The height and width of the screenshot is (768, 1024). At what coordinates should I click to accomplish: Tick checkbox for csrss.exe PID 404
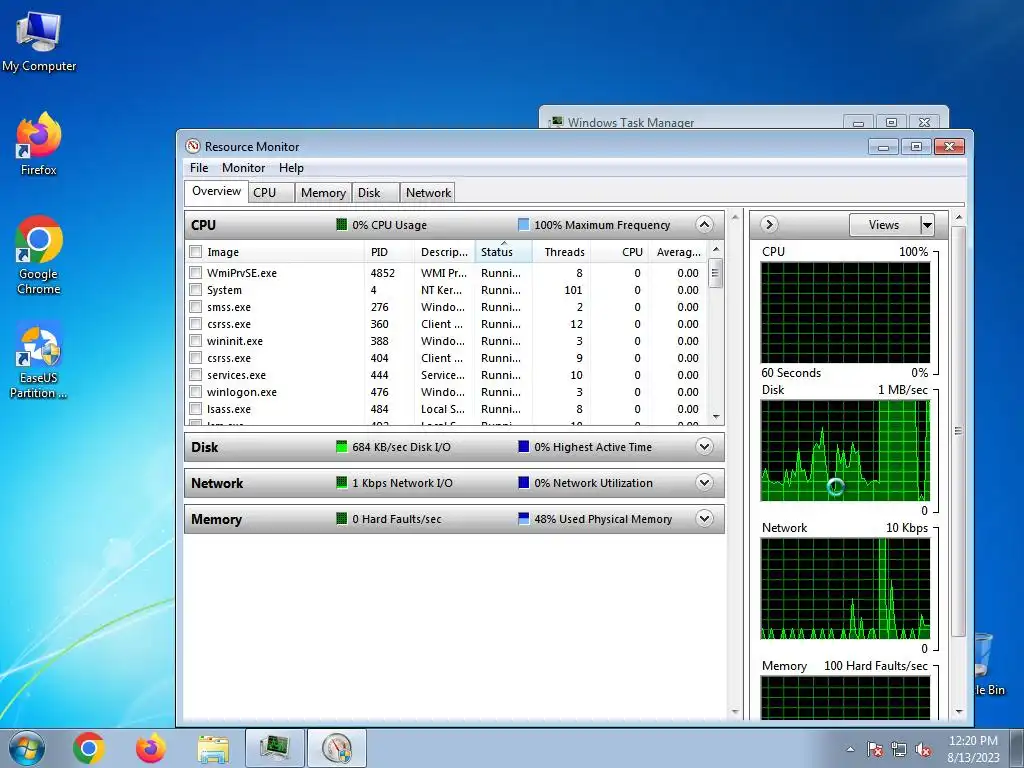click(x=195, y=357)
